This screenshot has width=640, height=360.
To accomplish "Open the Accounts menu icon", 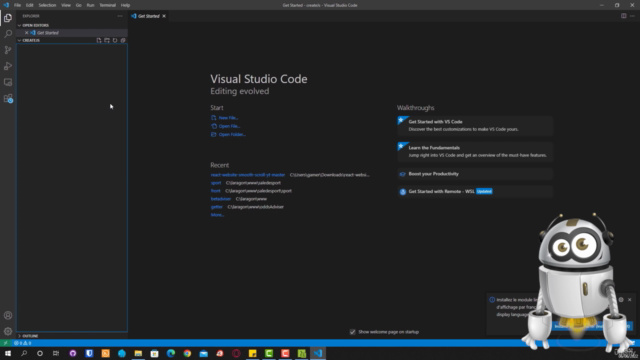I will coord(8,316).
